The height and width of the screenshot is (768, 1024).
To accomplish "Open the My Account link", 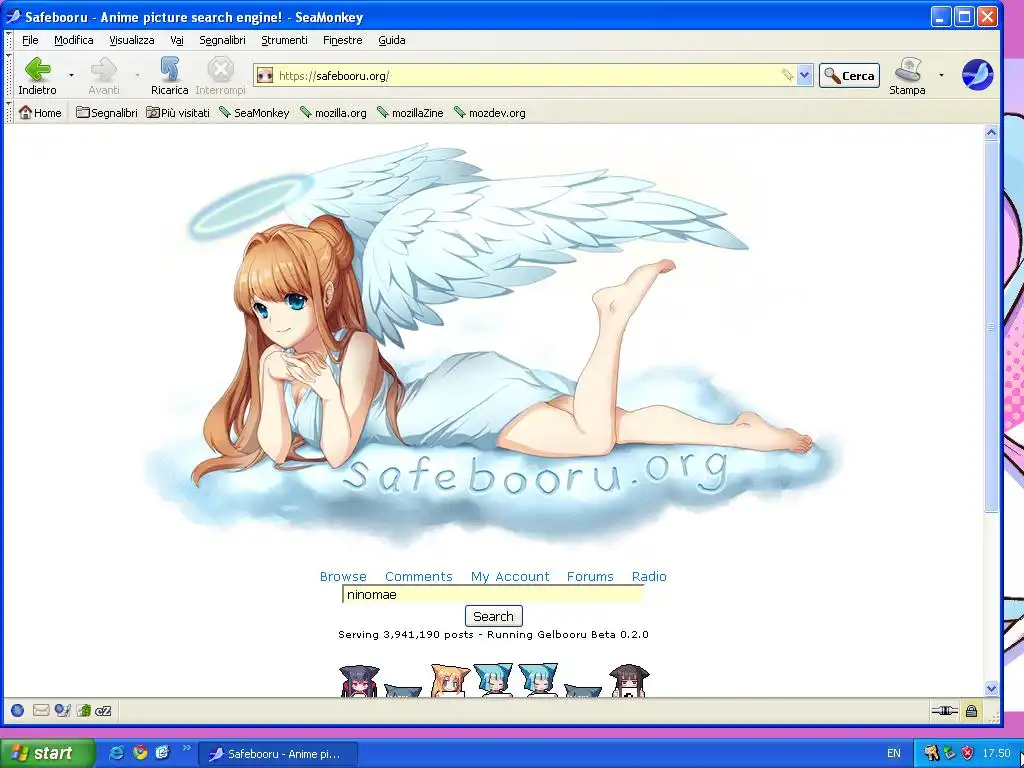I will point(510,577).
